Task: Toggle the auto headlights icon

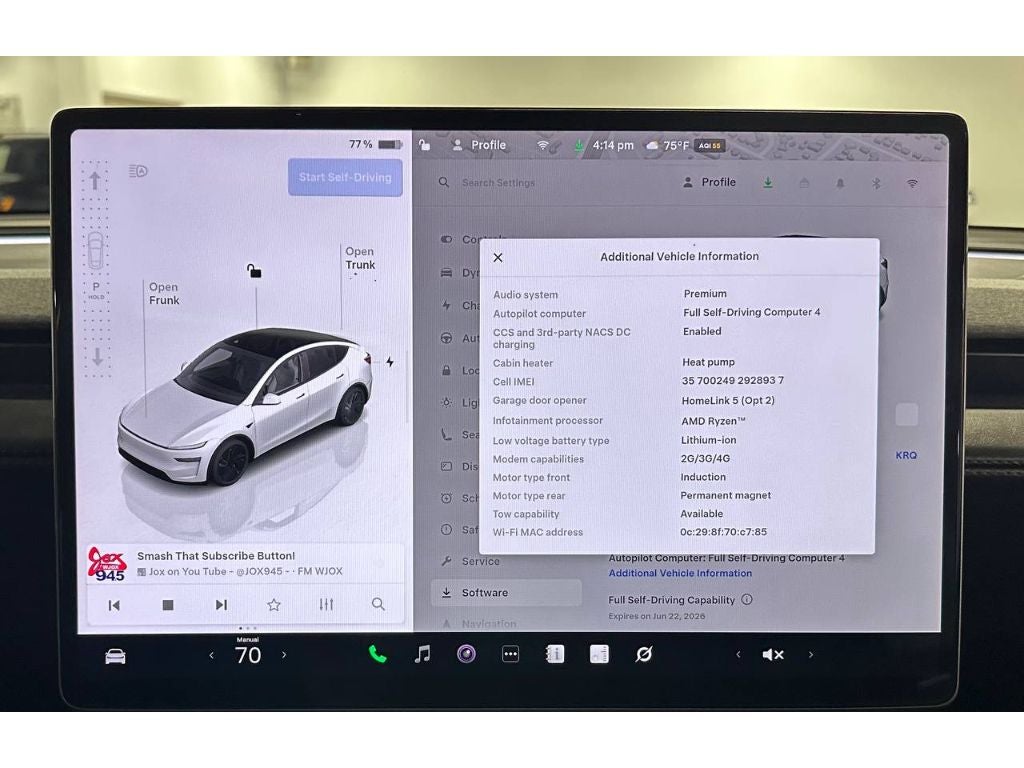Action: 138,171
